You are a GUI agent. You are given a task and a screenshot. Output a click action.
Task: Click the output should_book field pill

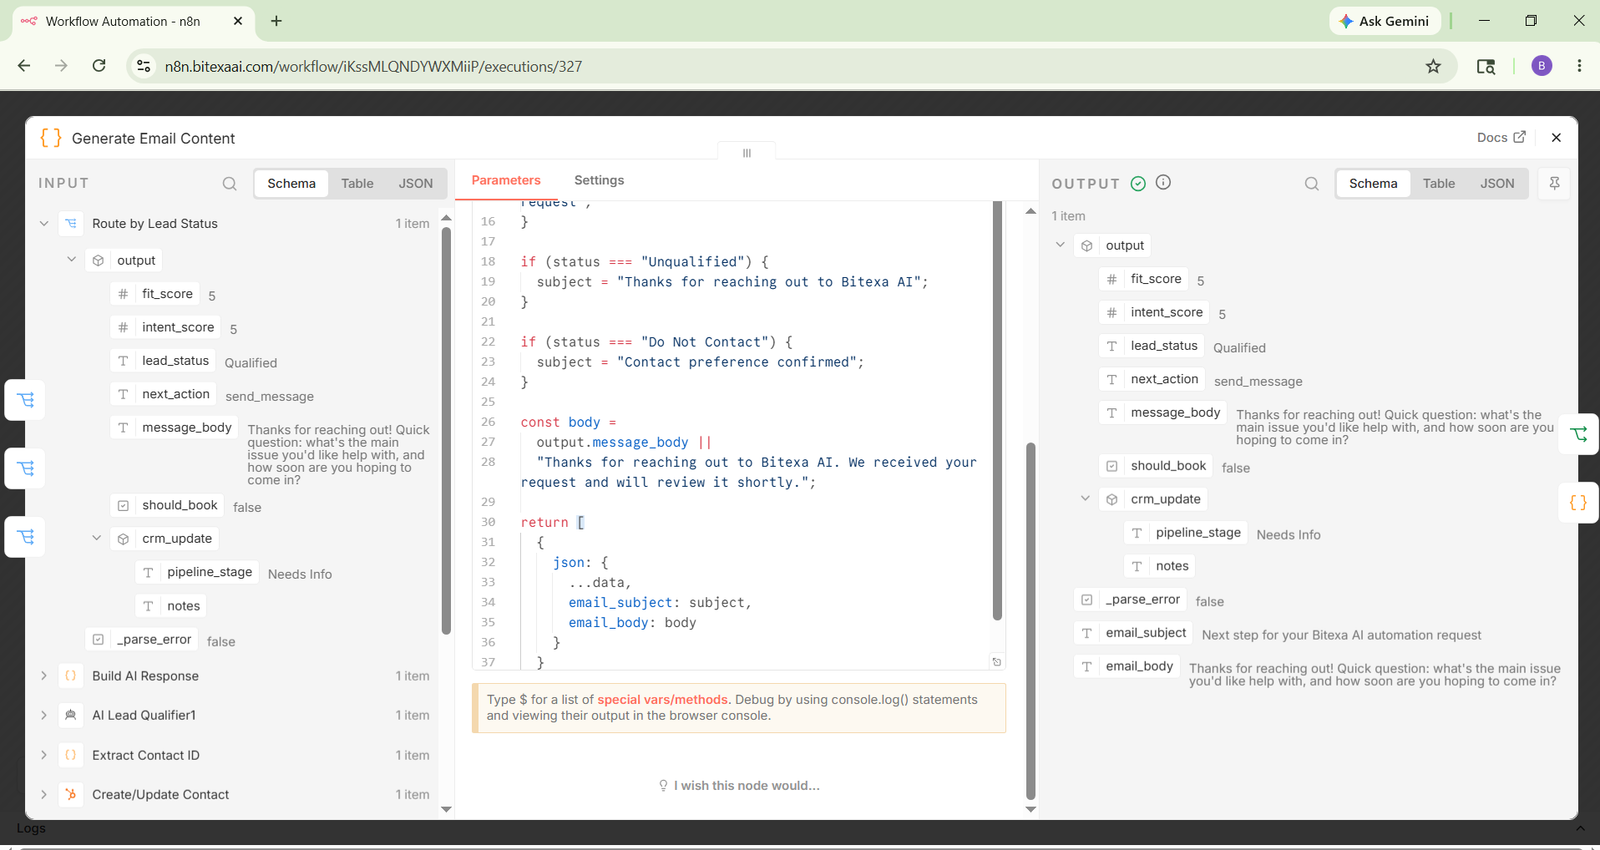[1156, 466]
